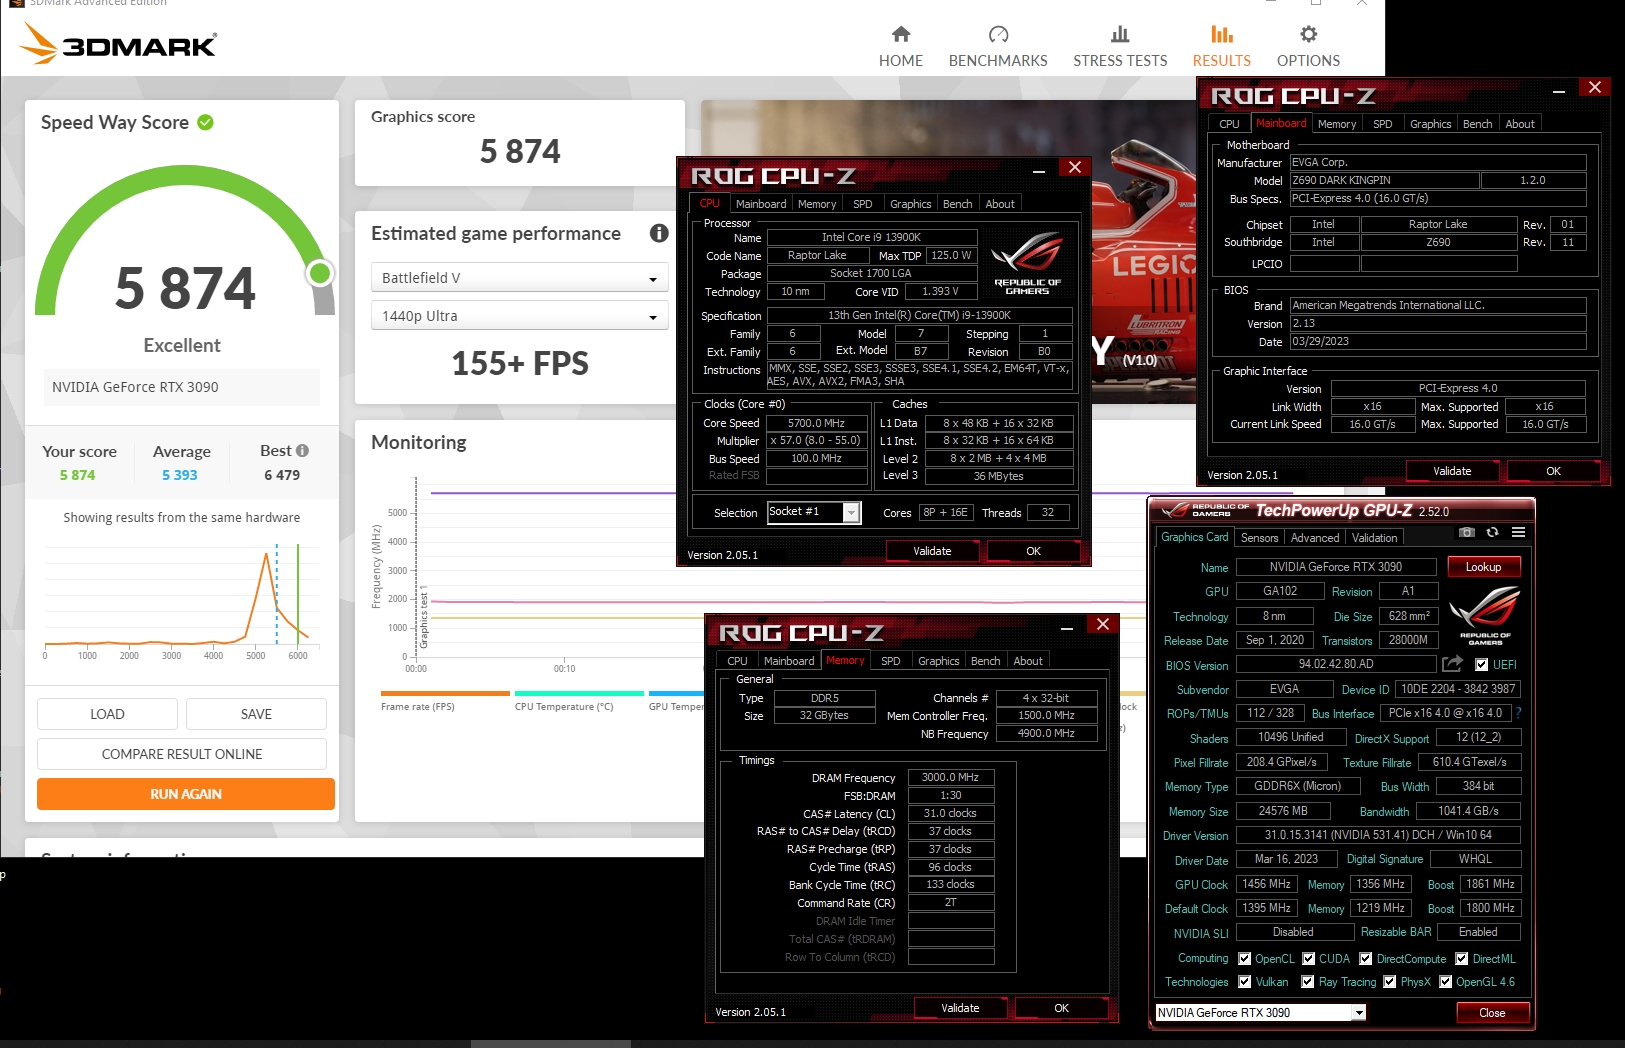Image resolution: width=1625 pixels, height=1048 pixels.
Task: Toggle the OpenCL checkbox in GPU-Z
Action: pyautogui.click(x=1245, y=958)
